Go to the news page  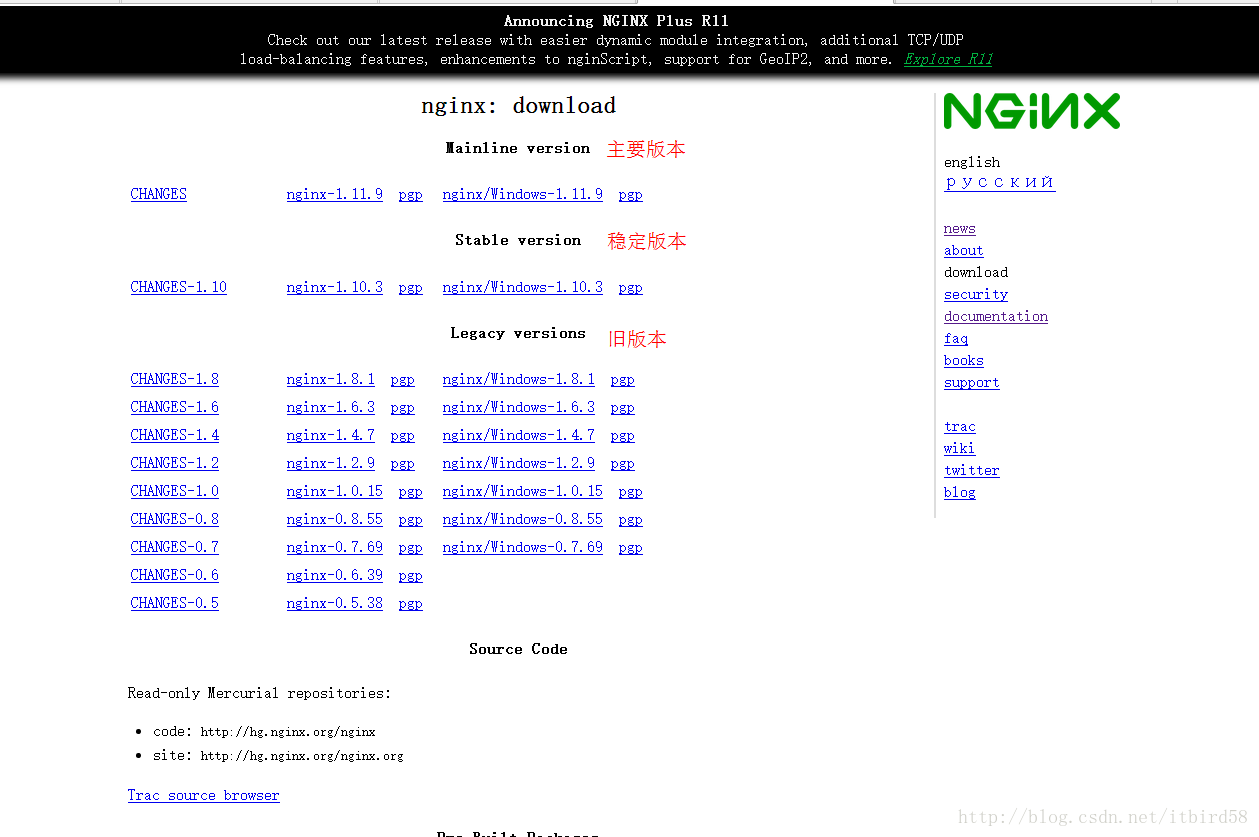pos(959,228)
